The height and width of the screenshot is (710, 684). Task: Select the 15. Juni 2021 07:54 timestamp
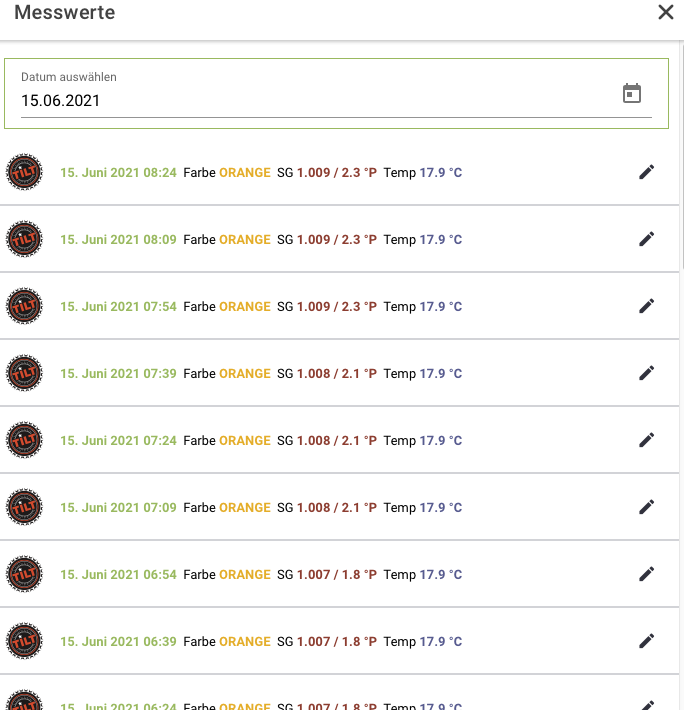(118, 306)
